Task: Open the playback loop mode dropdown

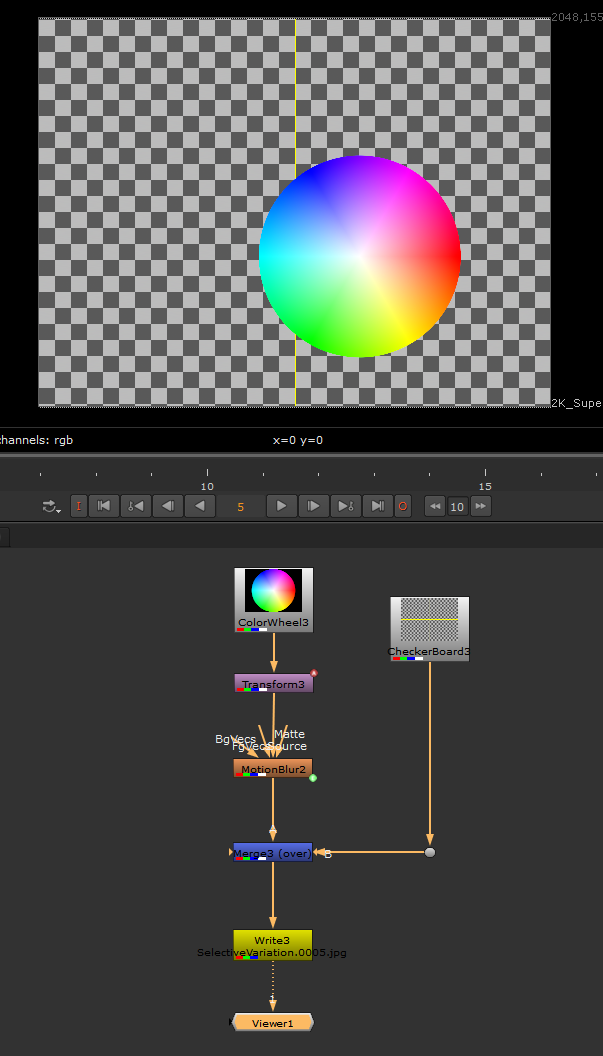Action: 51,507
